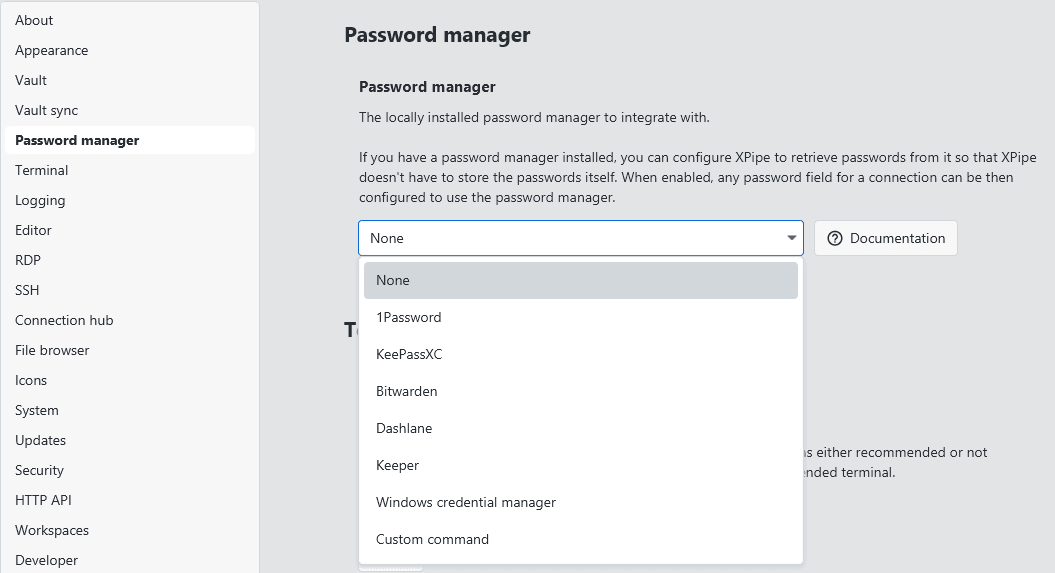Select None in the dropdown list
Image resolution: width=1055 pixels, height=573 pixels.
point(580,281)
